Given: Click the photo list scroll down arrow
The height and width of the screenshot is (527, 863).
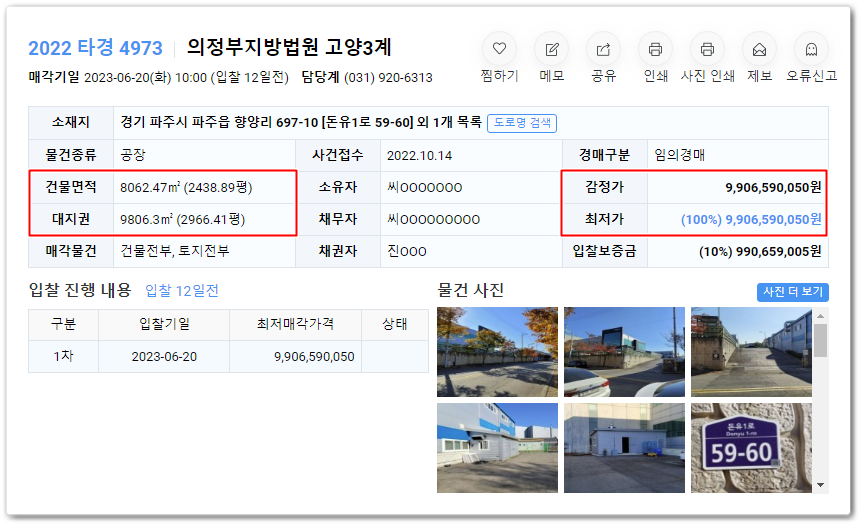Looking at the screenshot, I should [820, 485].
